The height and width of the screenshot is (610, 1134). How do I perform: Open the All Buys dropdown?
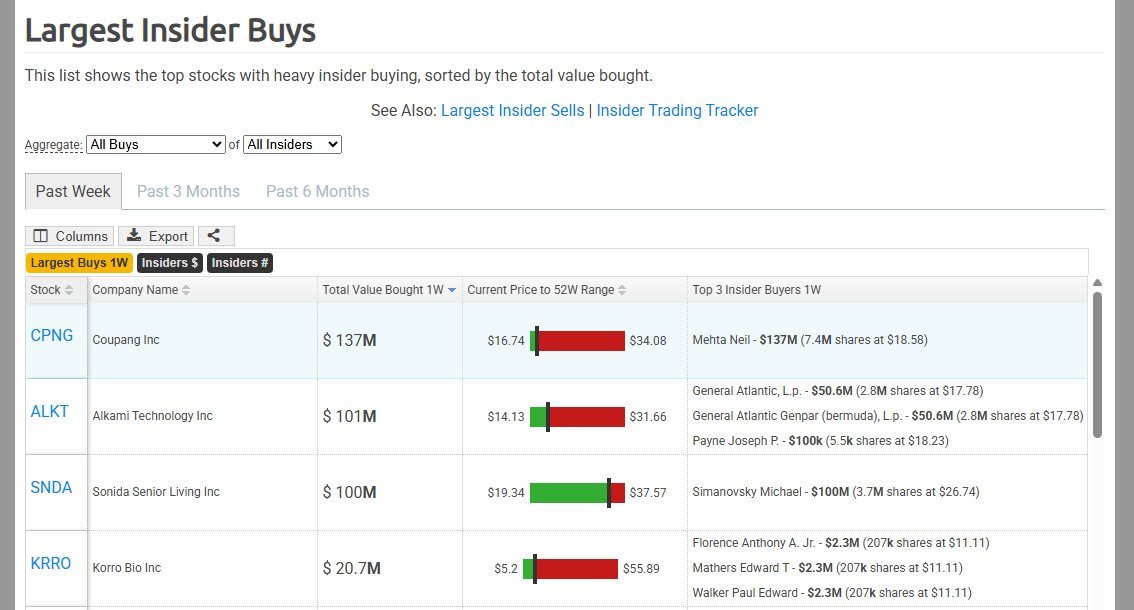click(x=155, y=144)
